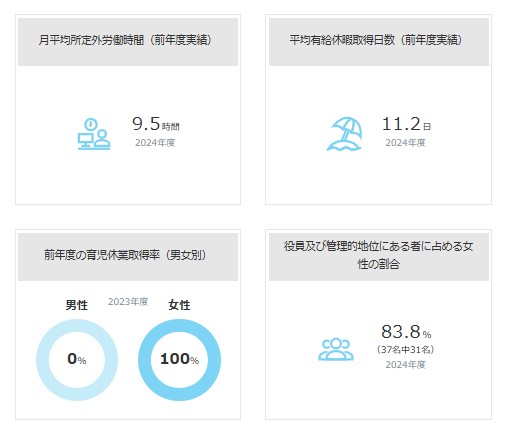This screenshot has height=427, width=513.
Task: Click the header 月平均所定外労働時間（前年度実績）
Action: 128,42
